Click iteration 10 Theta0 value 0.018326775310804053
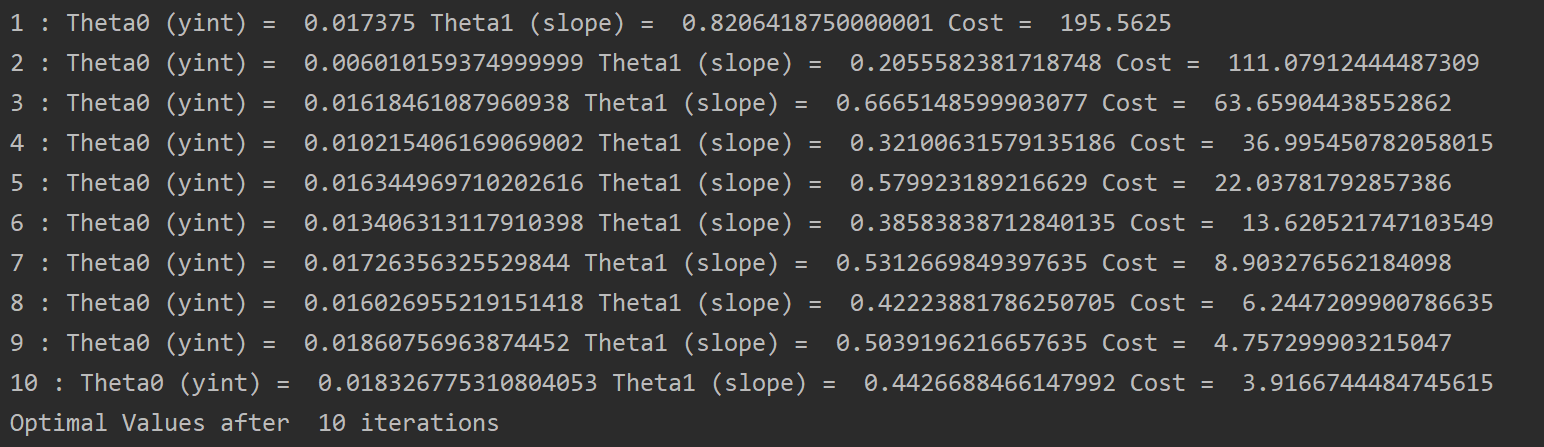The image size is (1544, 447). pyautogui.click(x=458, y=383)
